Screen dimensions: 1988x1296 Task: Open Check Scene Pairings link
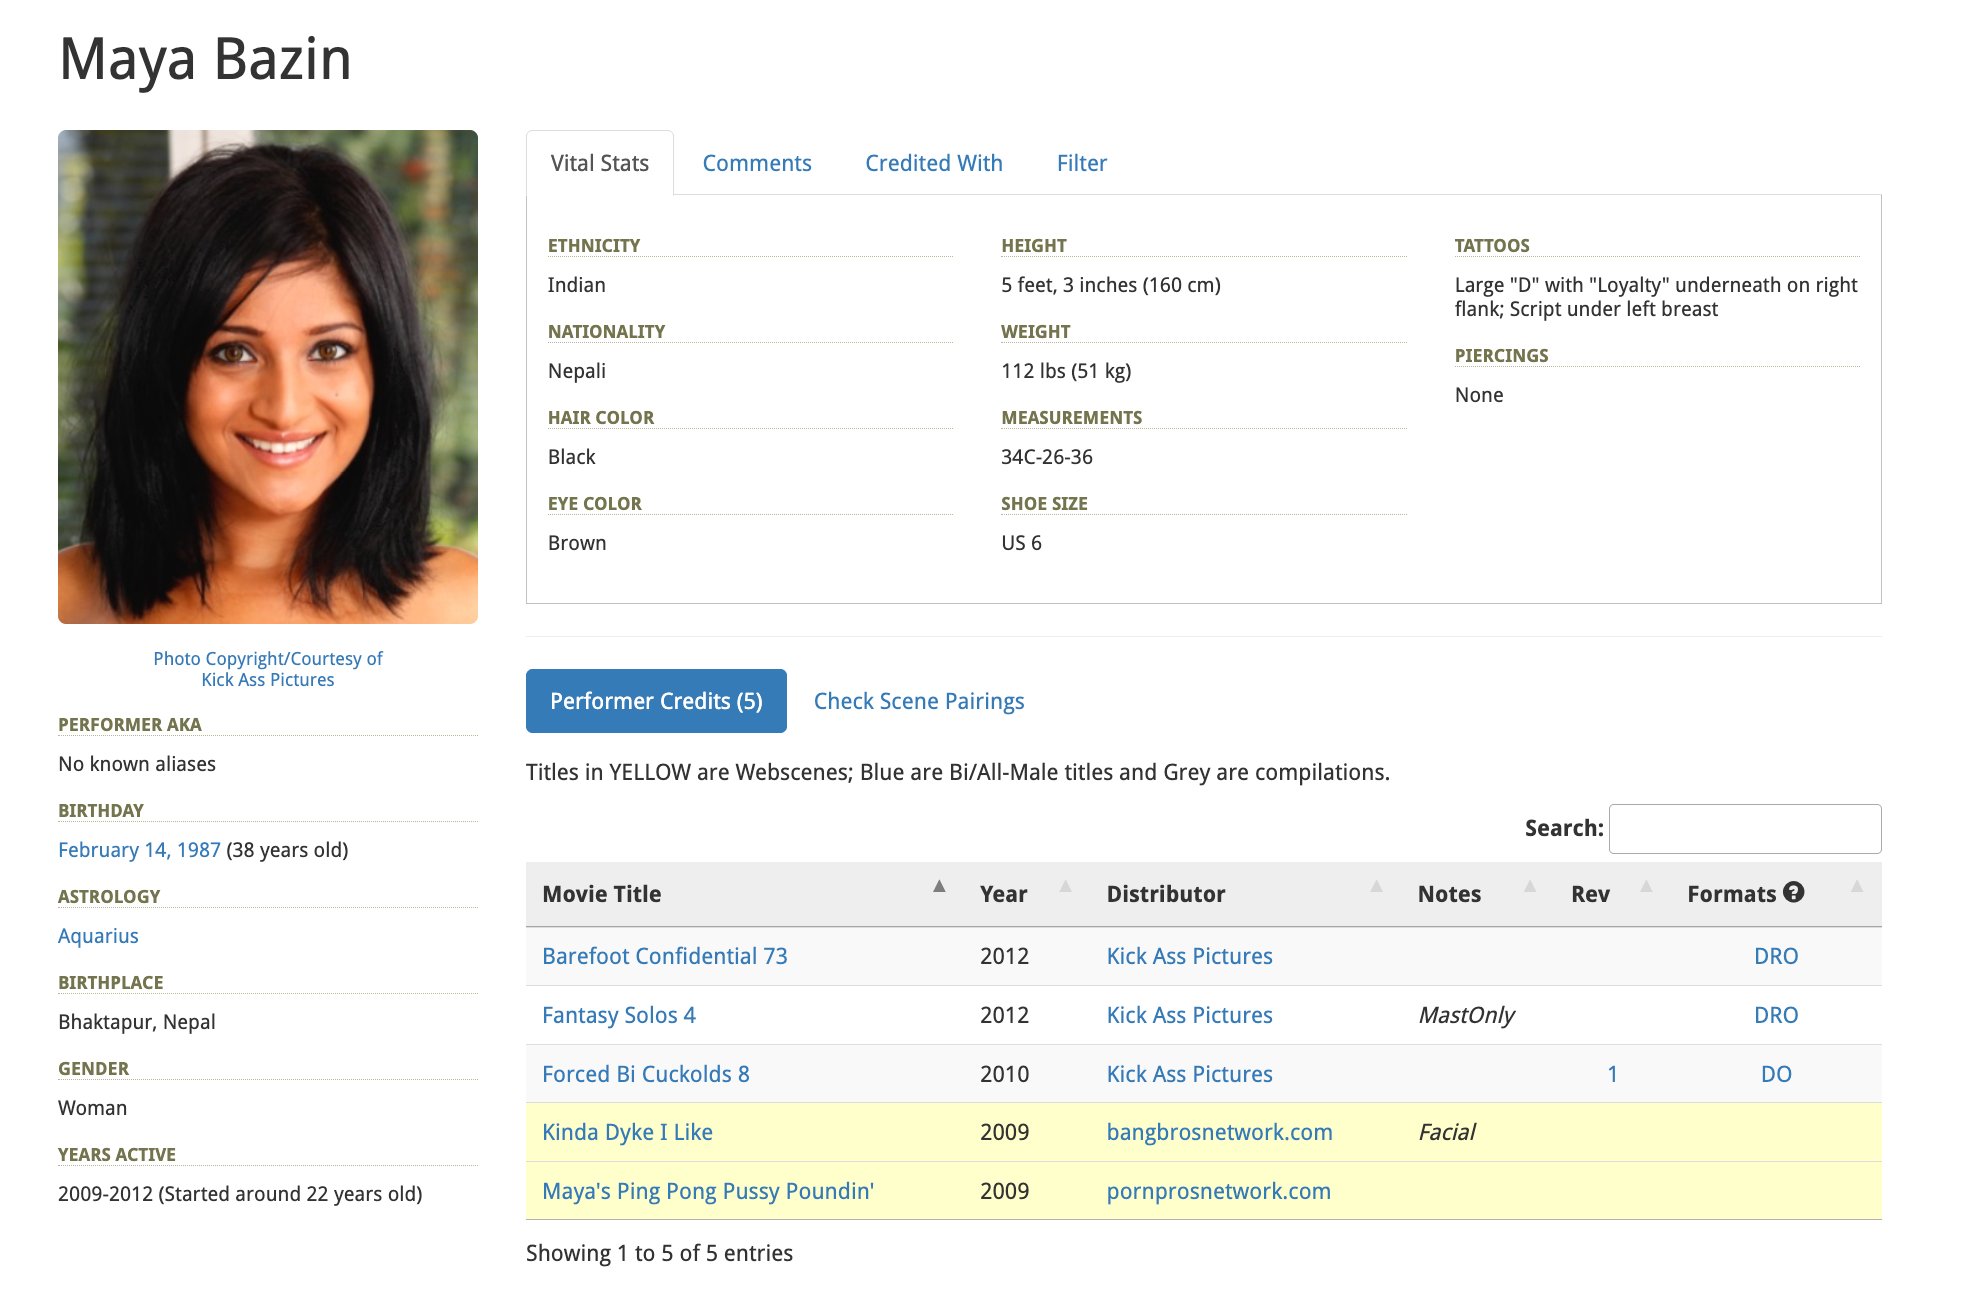coord(918,701)
